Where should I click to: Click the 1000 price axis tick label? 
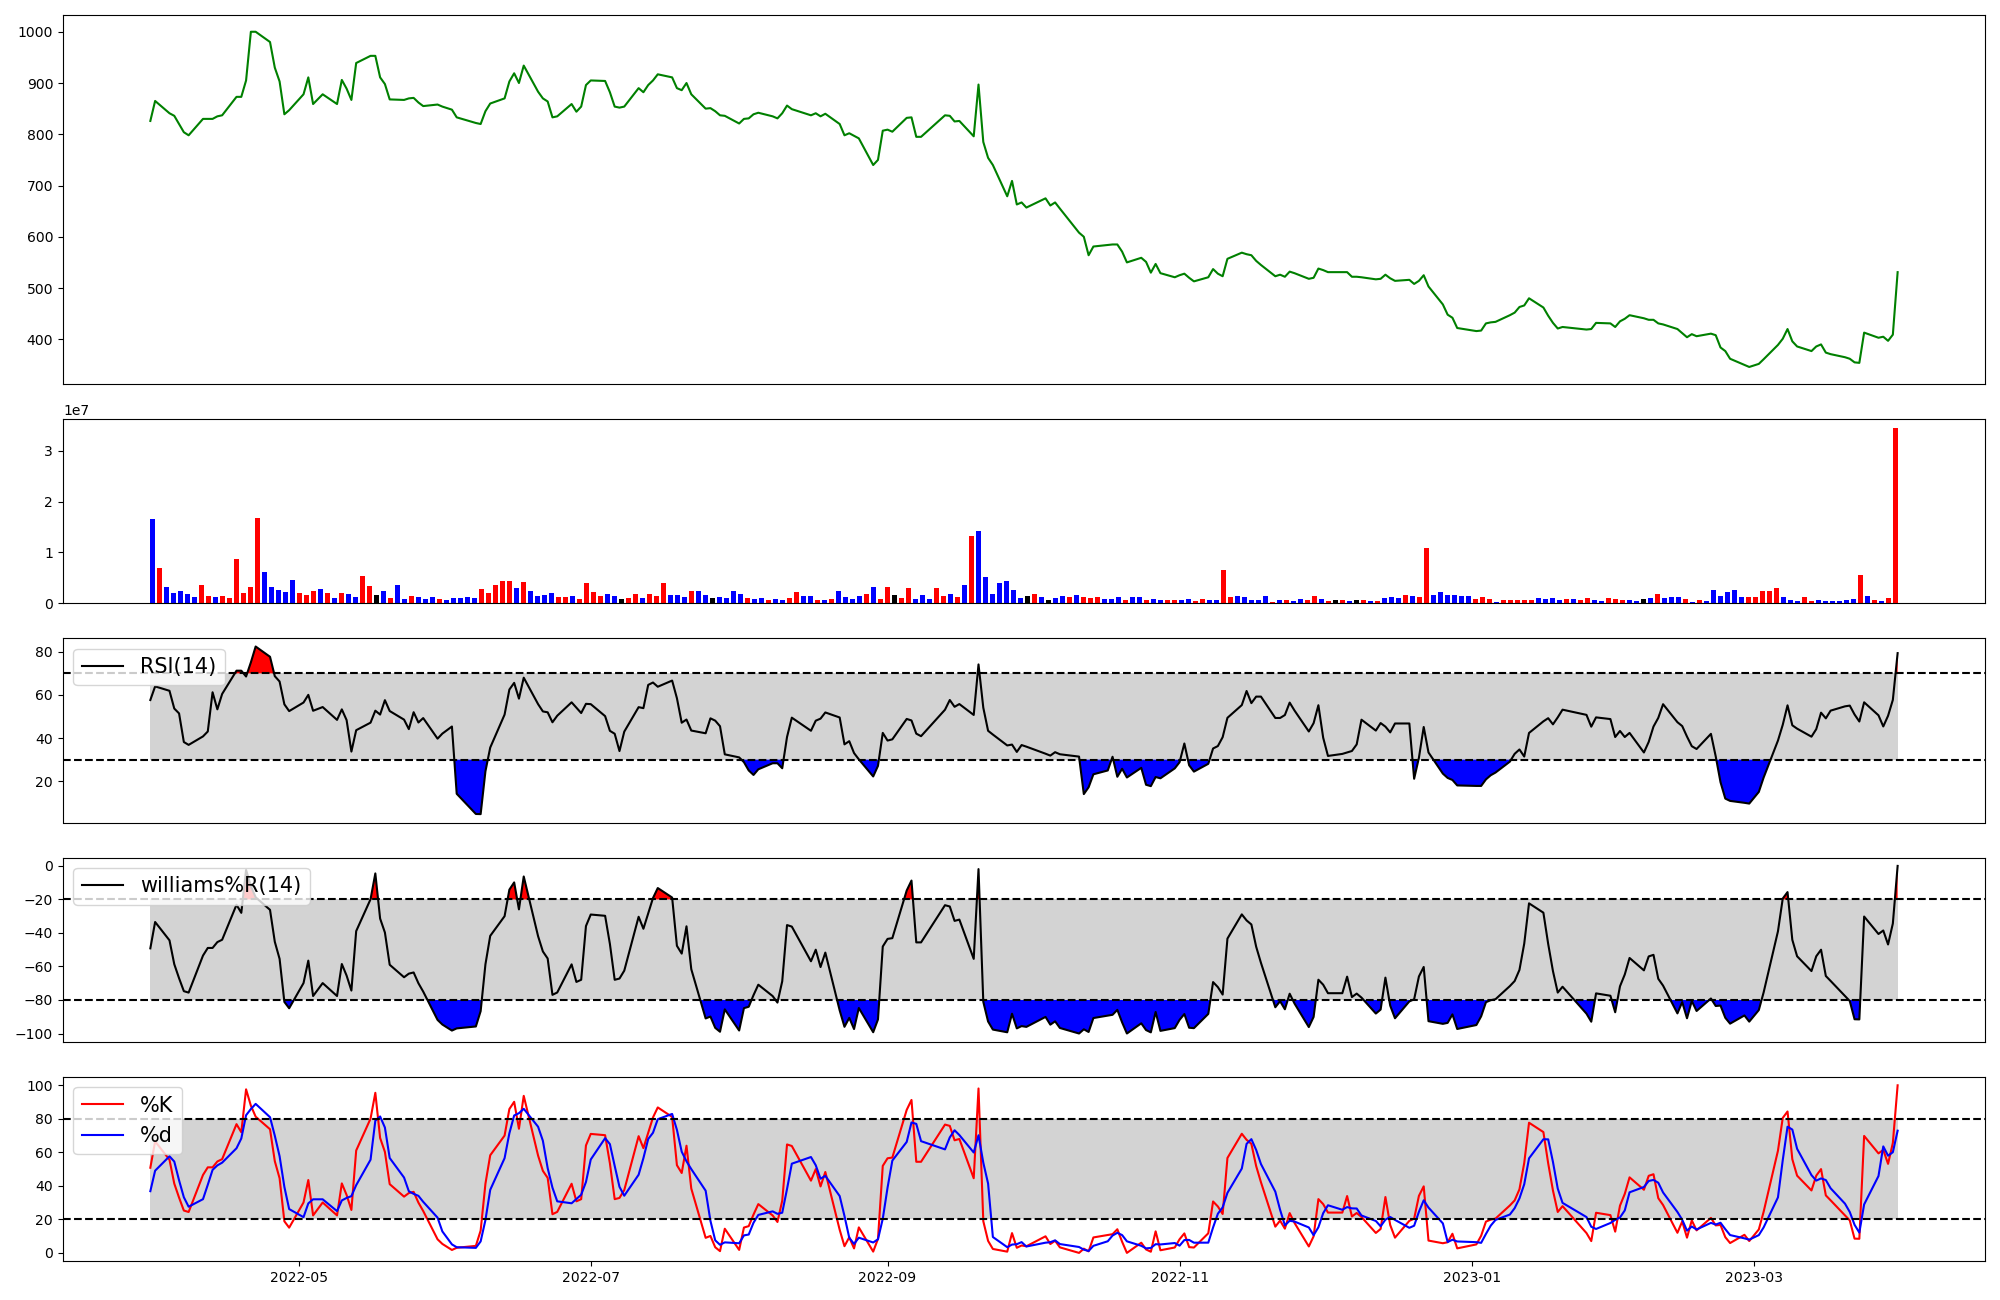(x=35, y=33)
